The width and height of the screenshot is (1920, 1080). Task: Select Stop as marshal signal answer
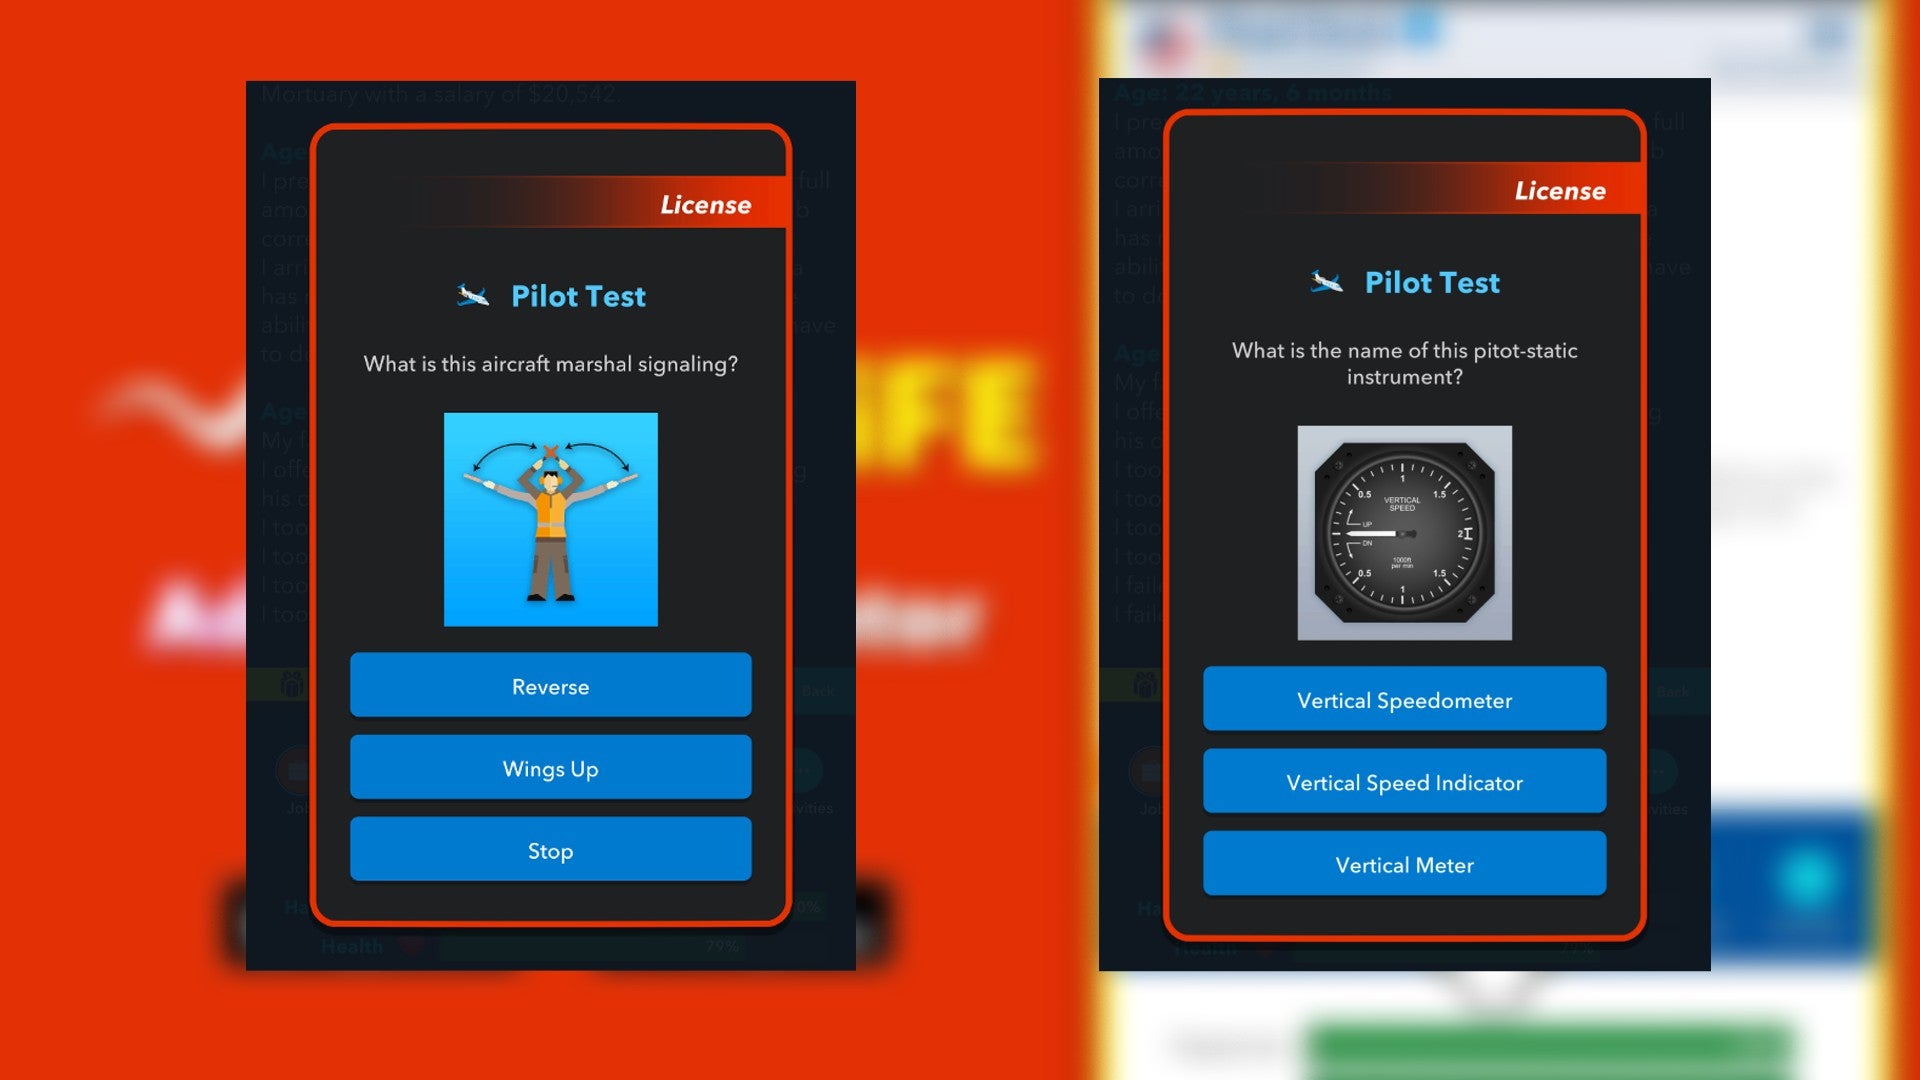(550, 851)
